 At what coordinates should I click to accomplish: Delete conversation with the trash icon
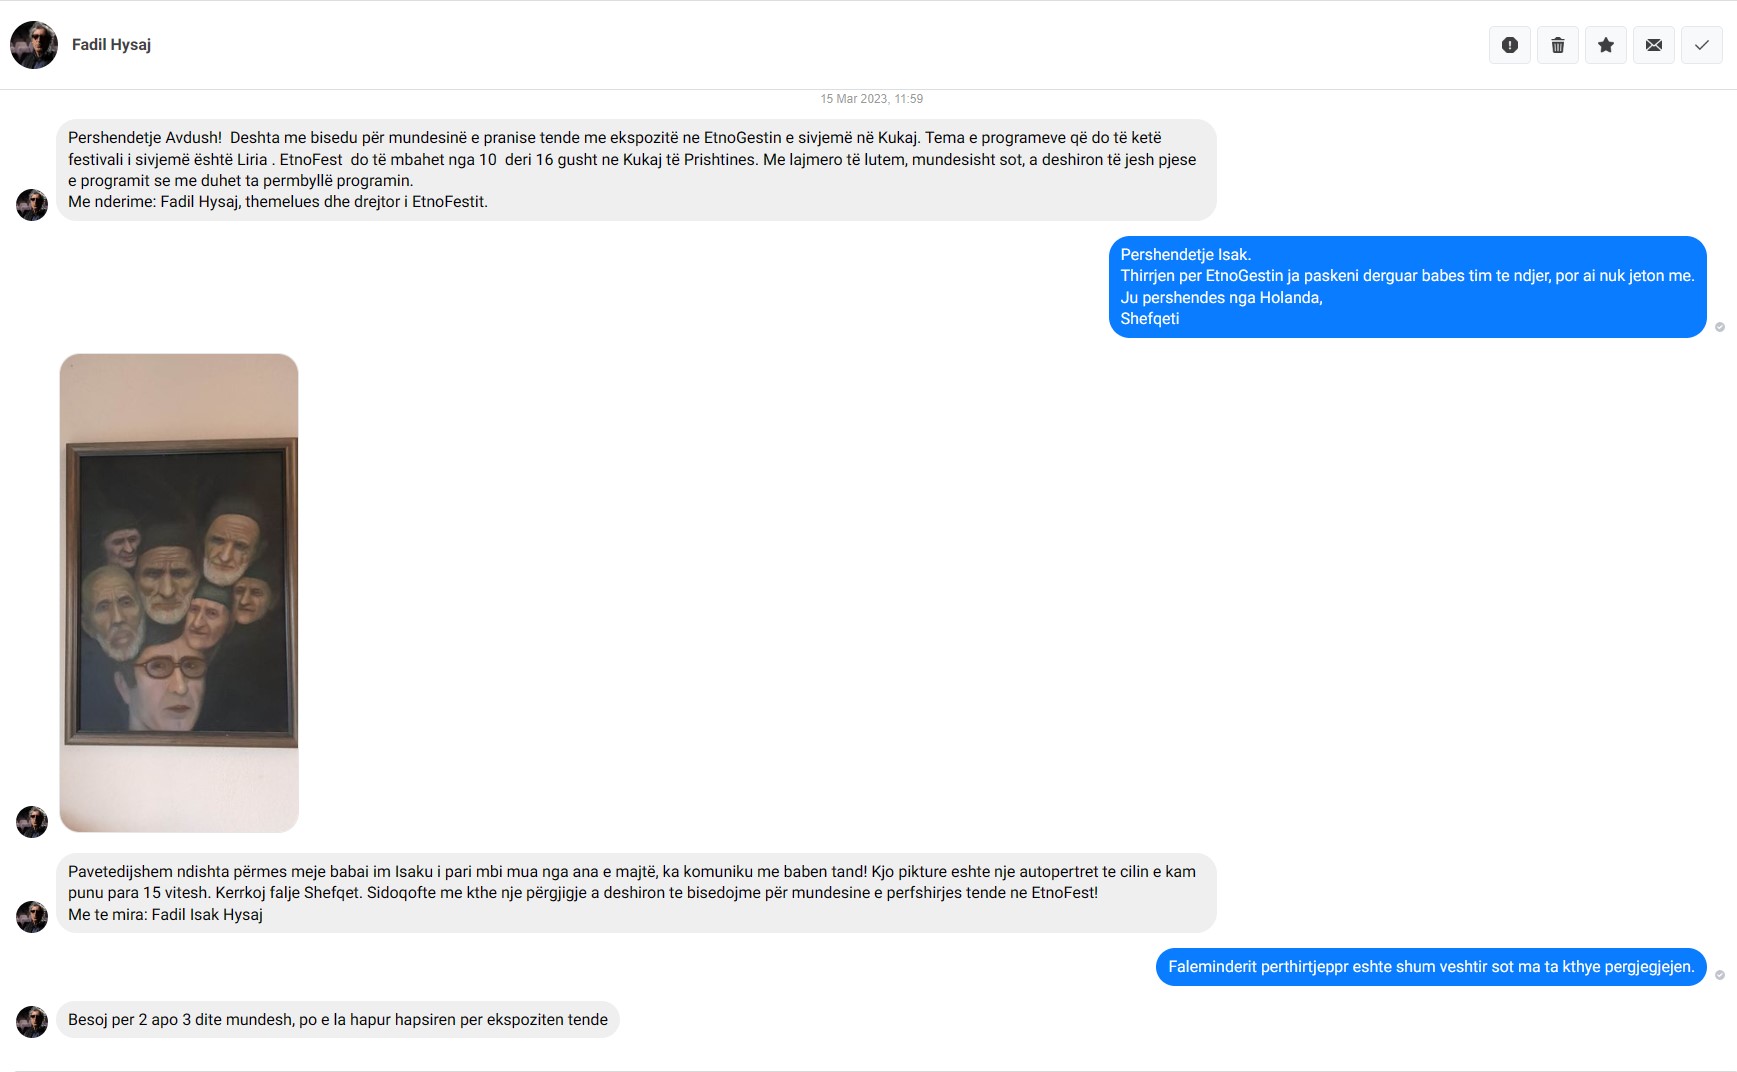point(1558,45)
